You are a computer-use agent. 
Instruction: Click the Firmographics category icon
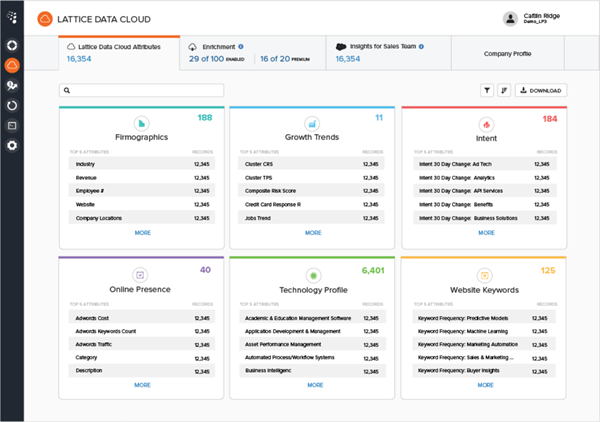tap(140, 122)
